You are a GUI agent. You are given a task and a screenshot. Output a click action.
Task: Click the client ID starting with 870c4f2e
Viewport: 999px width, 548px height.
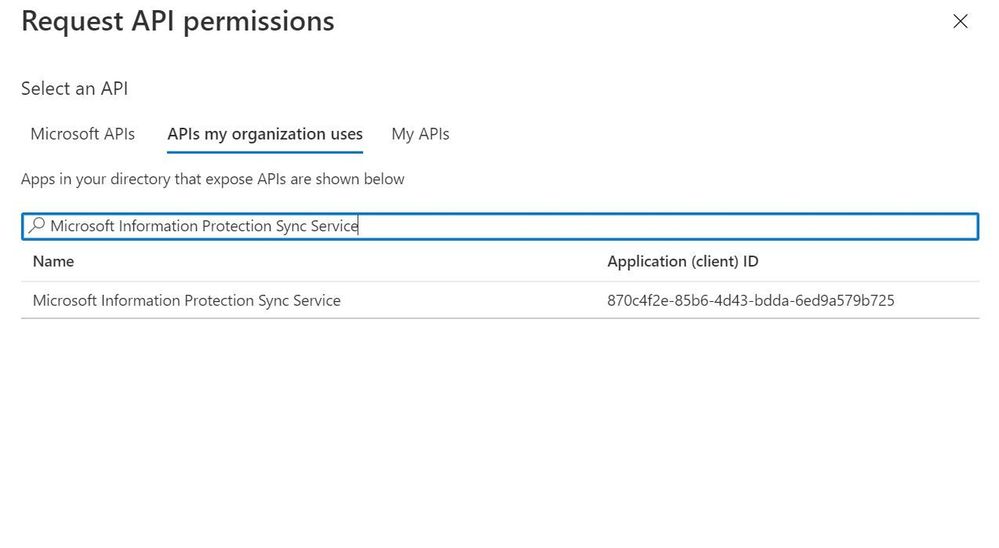(x=750, y=300)
